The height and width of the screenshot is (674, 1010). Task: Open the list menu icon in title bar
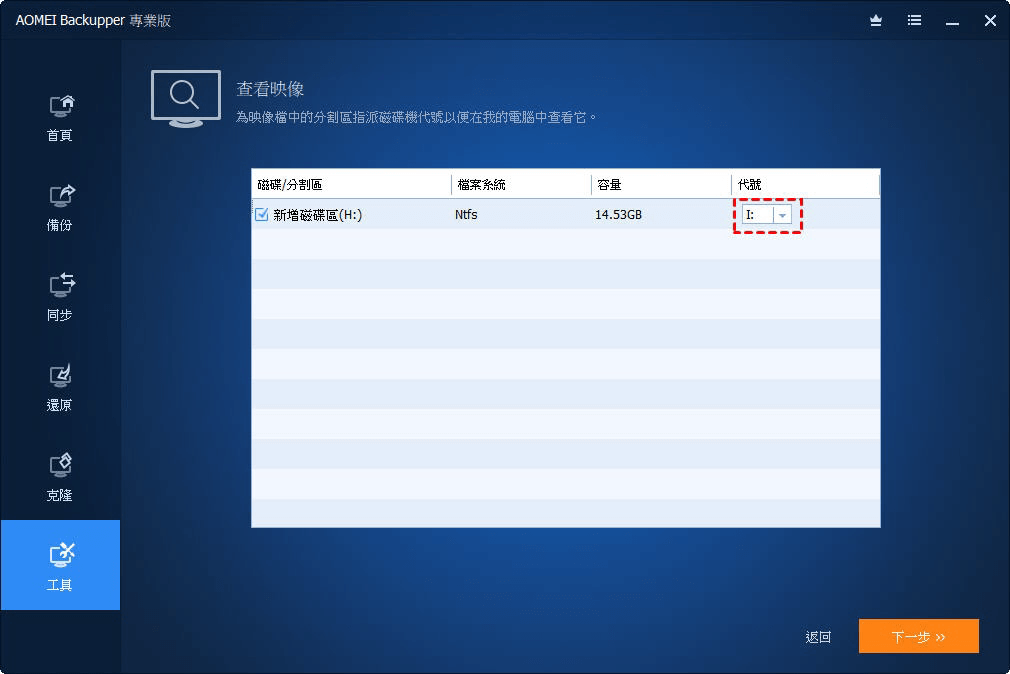click(914, 21)
